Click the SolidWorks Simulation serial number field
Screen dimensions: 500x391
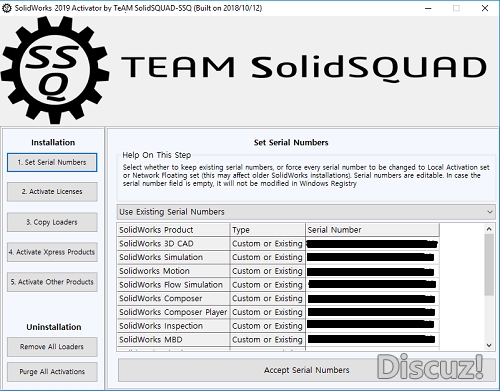372,257
